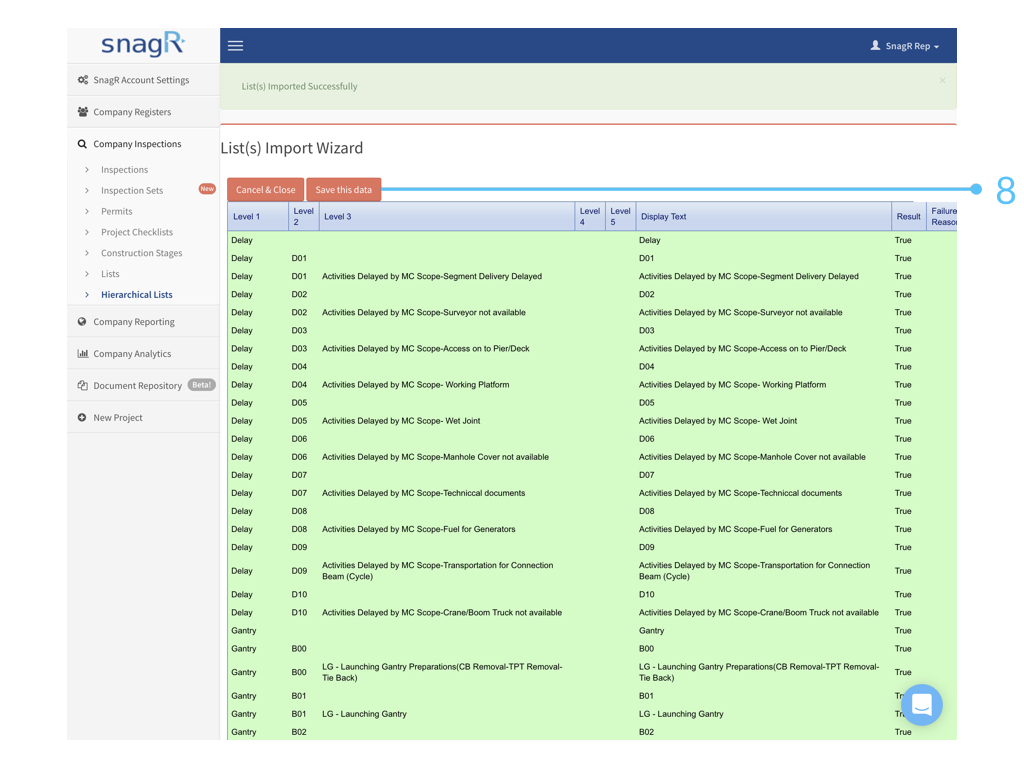Open Project Checklists submenu item
This screenshot has height=768, width=1024.
point(136,232)
